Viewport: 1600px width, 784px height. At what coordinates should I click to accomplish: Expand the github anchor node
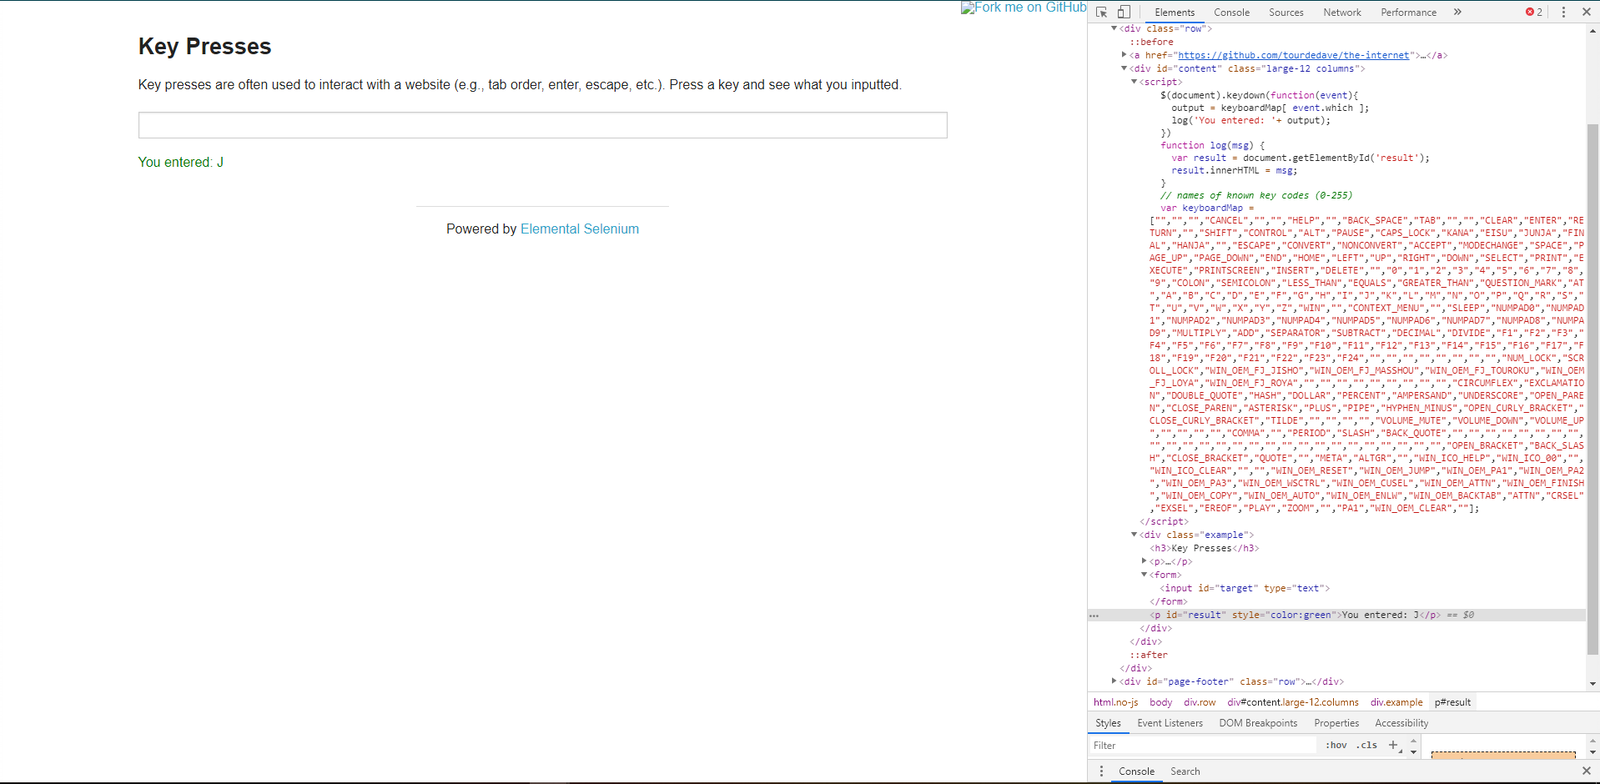tap(1124, 55)
